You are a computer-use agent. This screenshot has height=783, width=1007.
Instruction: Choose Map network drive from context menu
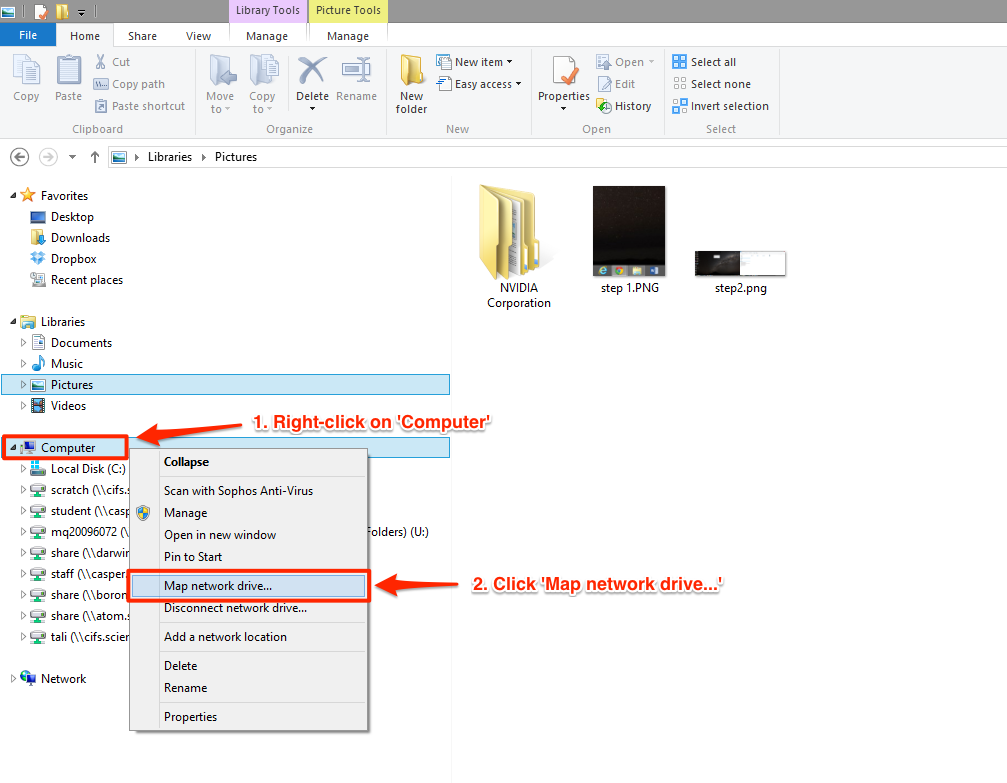pyautogui.click(x=218, y=586)
